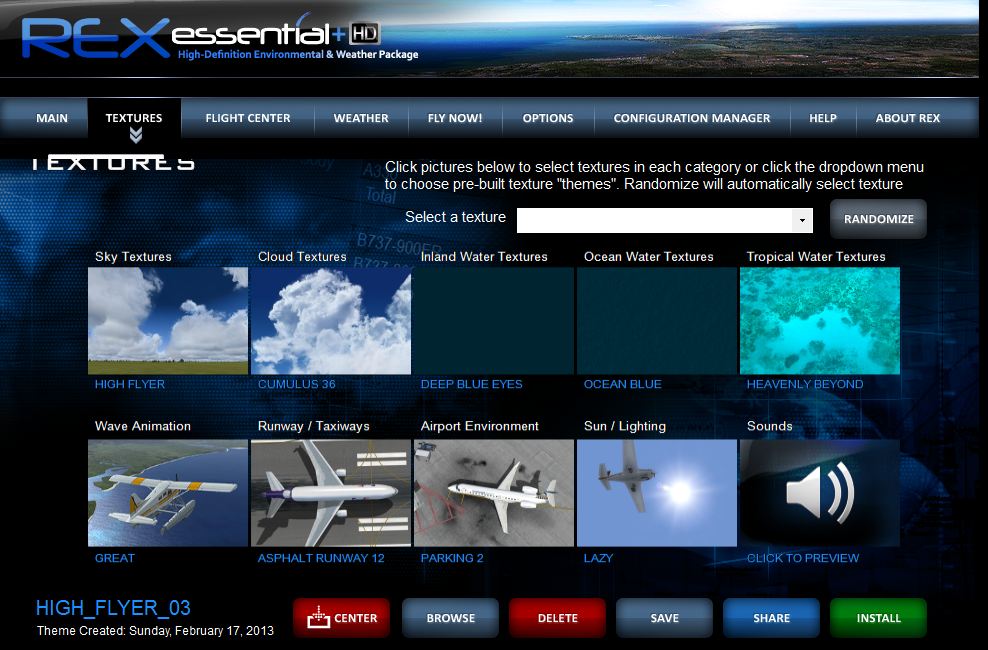This screenshot has width=988, height=650.
Task: Select the TEXTURES tab
Action: pos(134,118)
